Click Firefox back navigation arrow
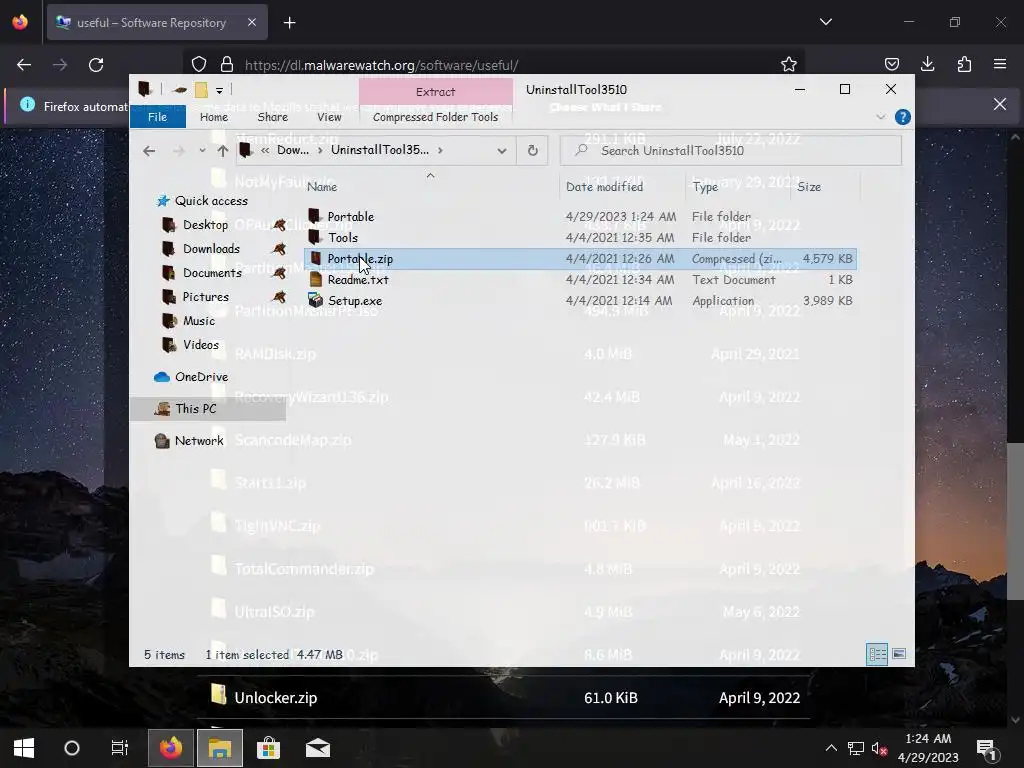 24,65
